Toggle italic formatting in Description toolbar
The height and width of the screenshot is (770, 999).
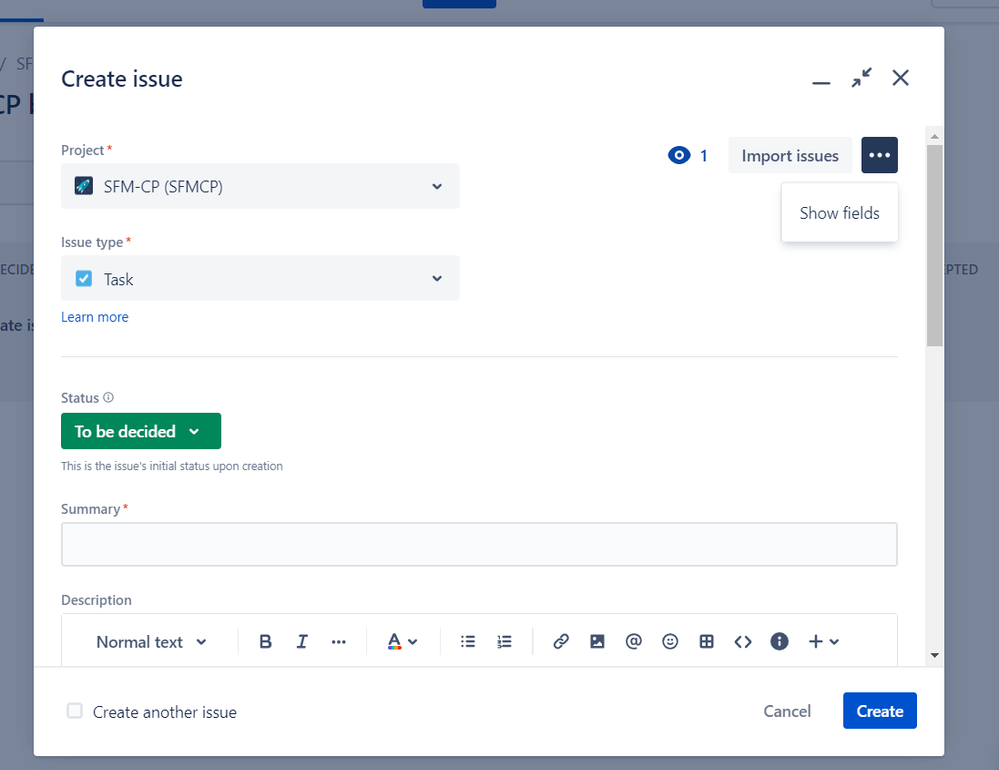coord(302,641)
